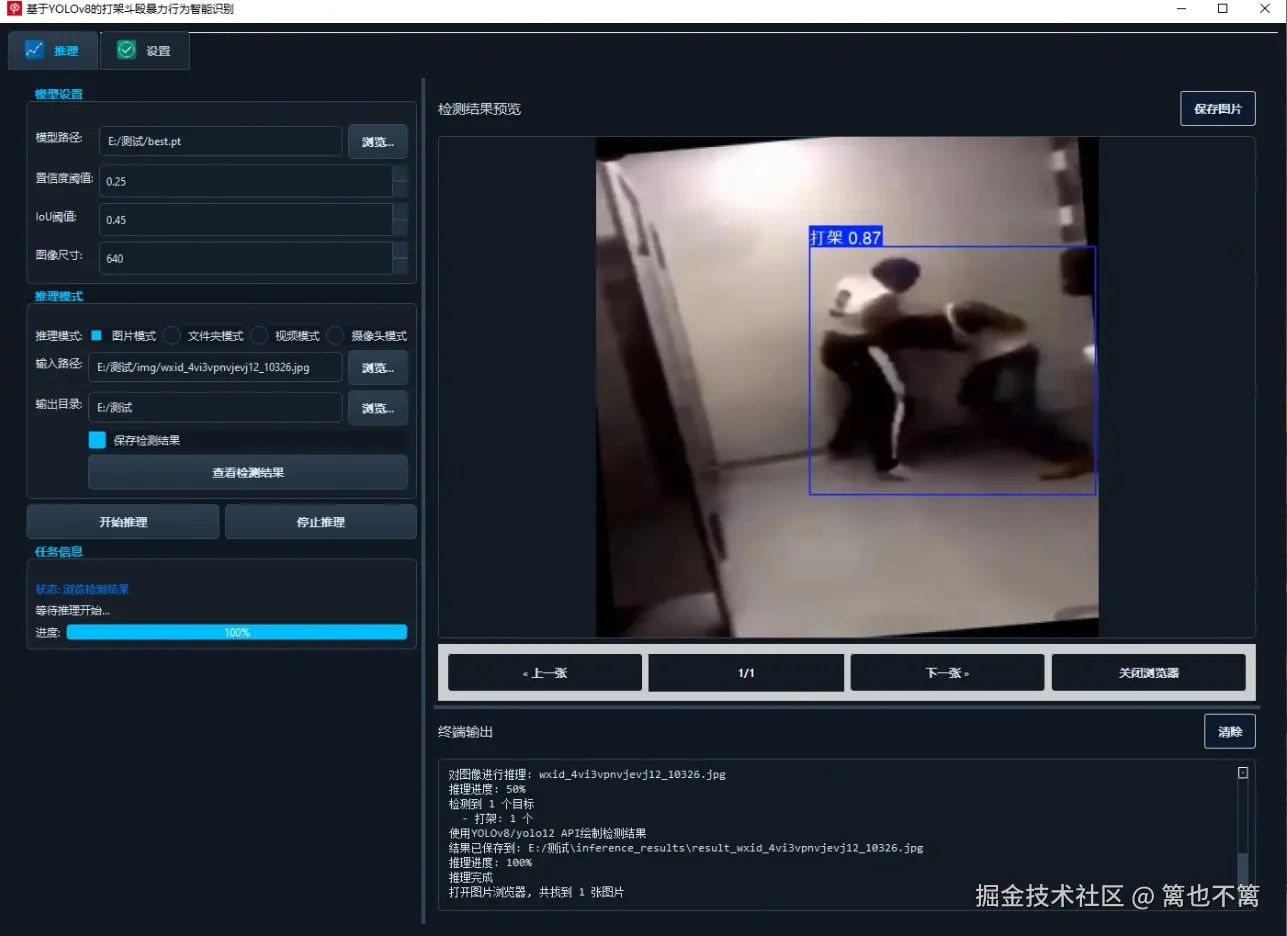Click the 推理模式 section title
The width and height of the screenshot is (1287, 936).
pos(59,297)
